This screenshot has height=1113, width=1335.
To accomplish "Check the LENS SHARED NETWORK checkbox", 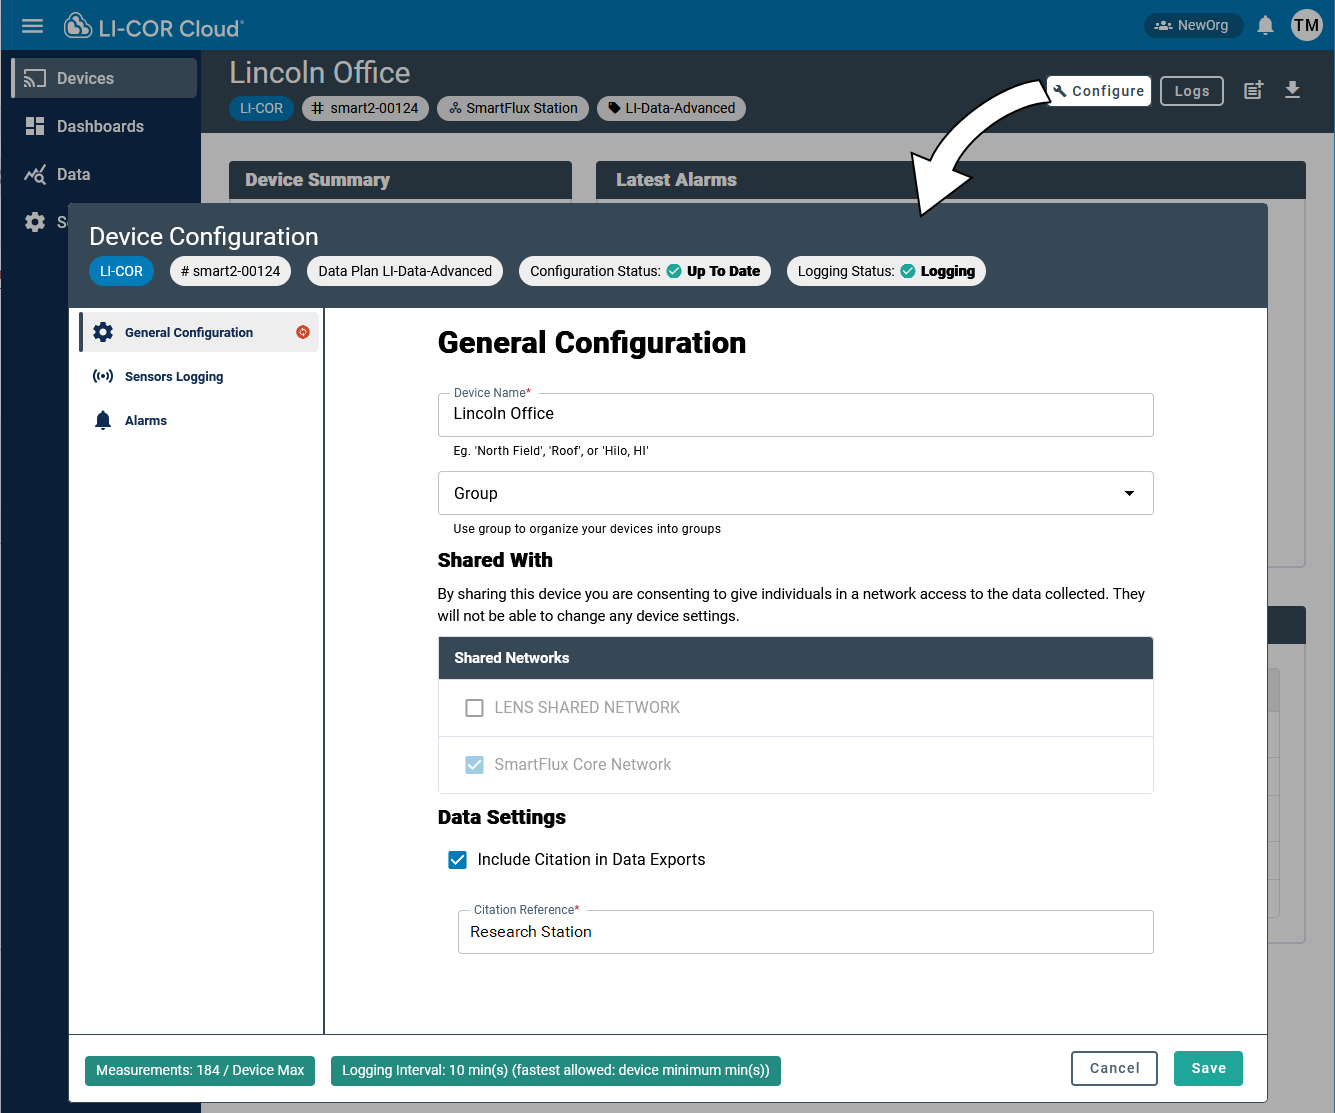I will coord(475,708).
